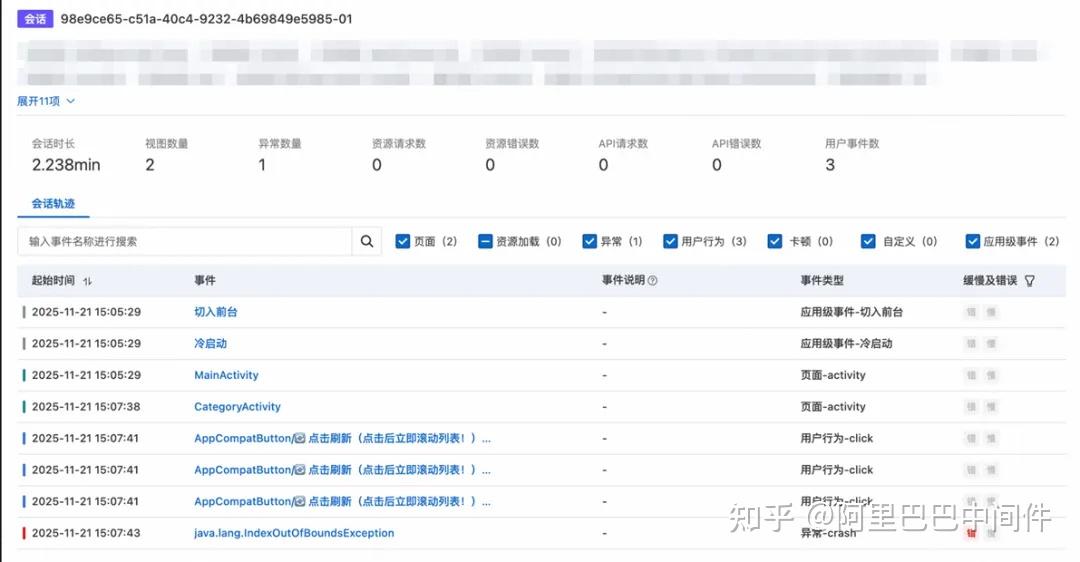1080x562 pixels.
Task: Click the session ID text 98e9ce65-c51a-40c4-9232-4b69849e5985-01
Action: click(x=207, y=19)
